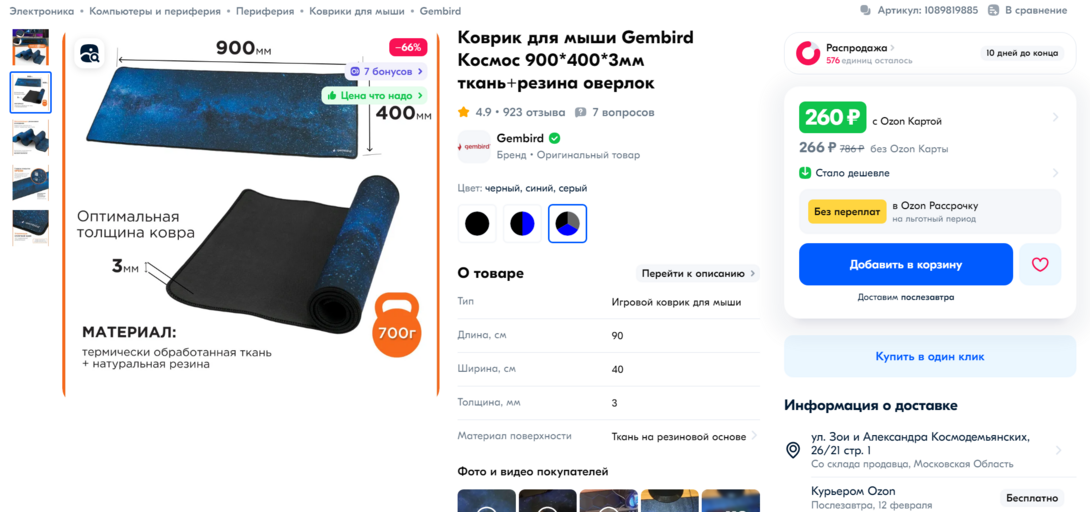Image resolution: width=1090 pixels, height=512 pixels.
Task: Click Добавить в корзину button
Action: pos(906,265)
